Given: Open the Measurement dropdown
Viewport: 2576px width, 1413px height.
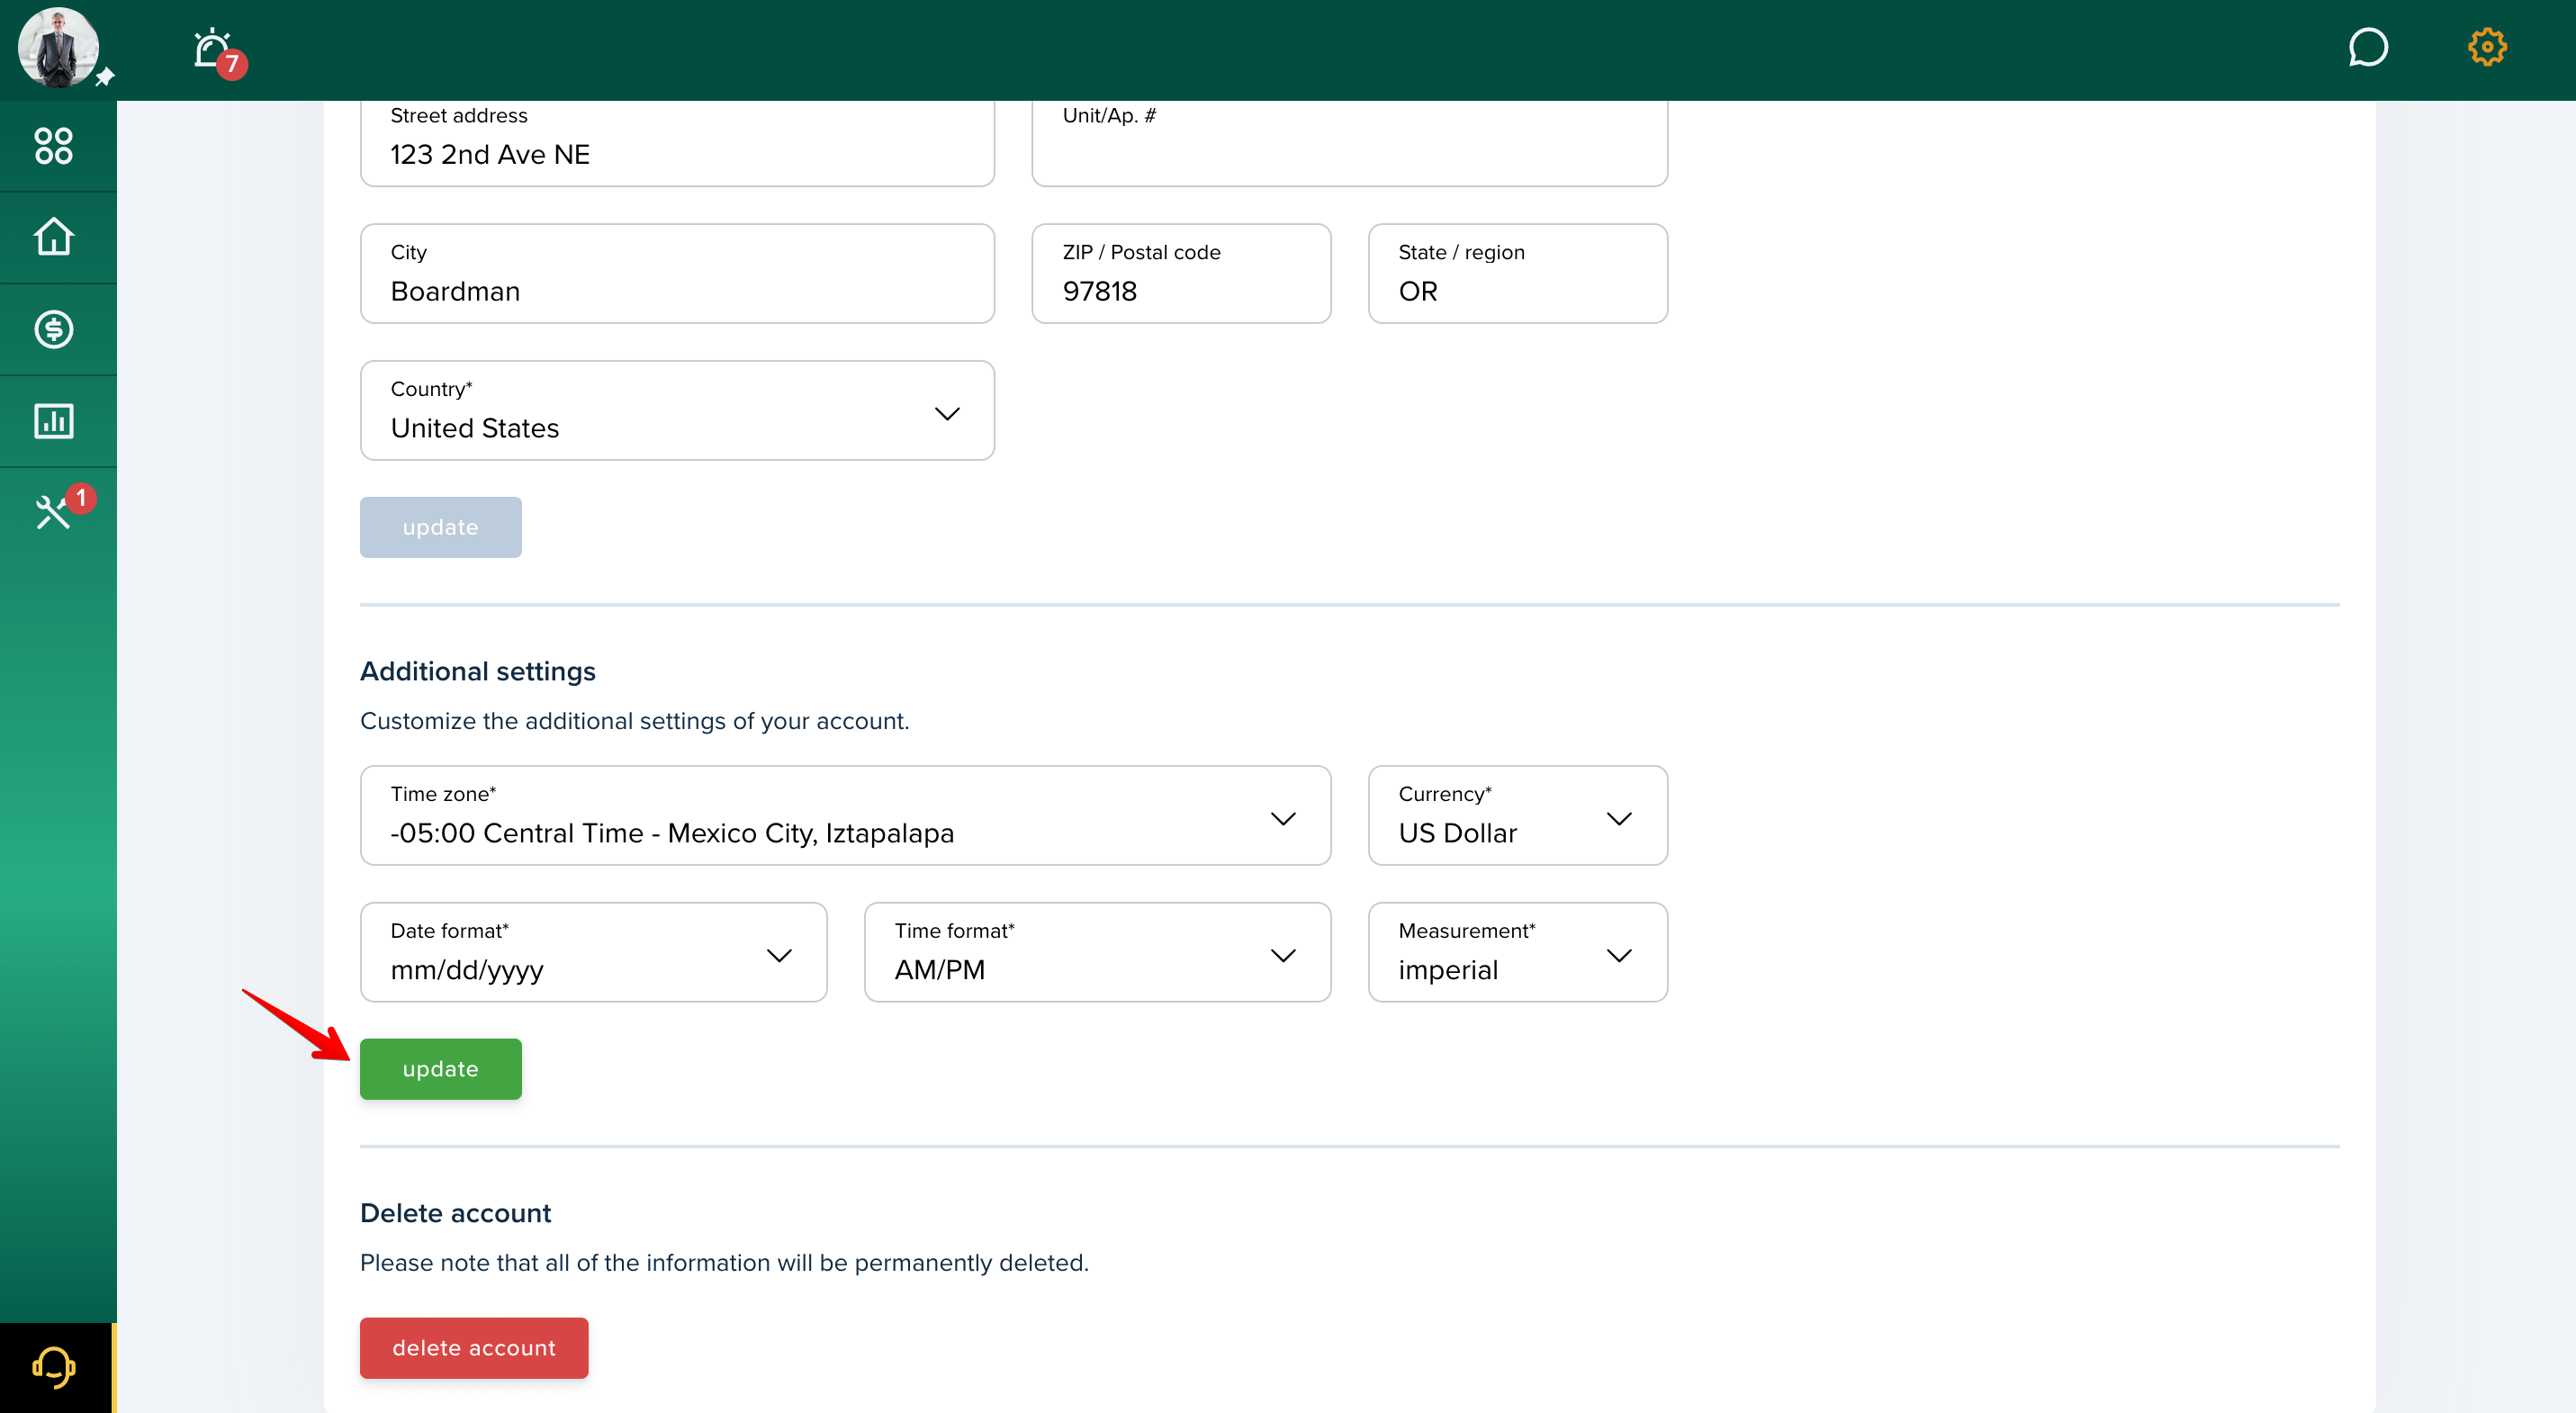Looking at the screenshot, I should tap(1517, 952).
